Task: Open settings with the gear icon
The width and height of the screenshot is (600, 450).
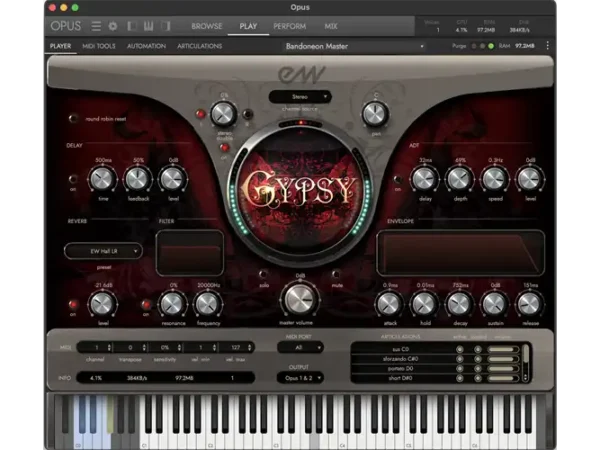Action: click(113, 26)
